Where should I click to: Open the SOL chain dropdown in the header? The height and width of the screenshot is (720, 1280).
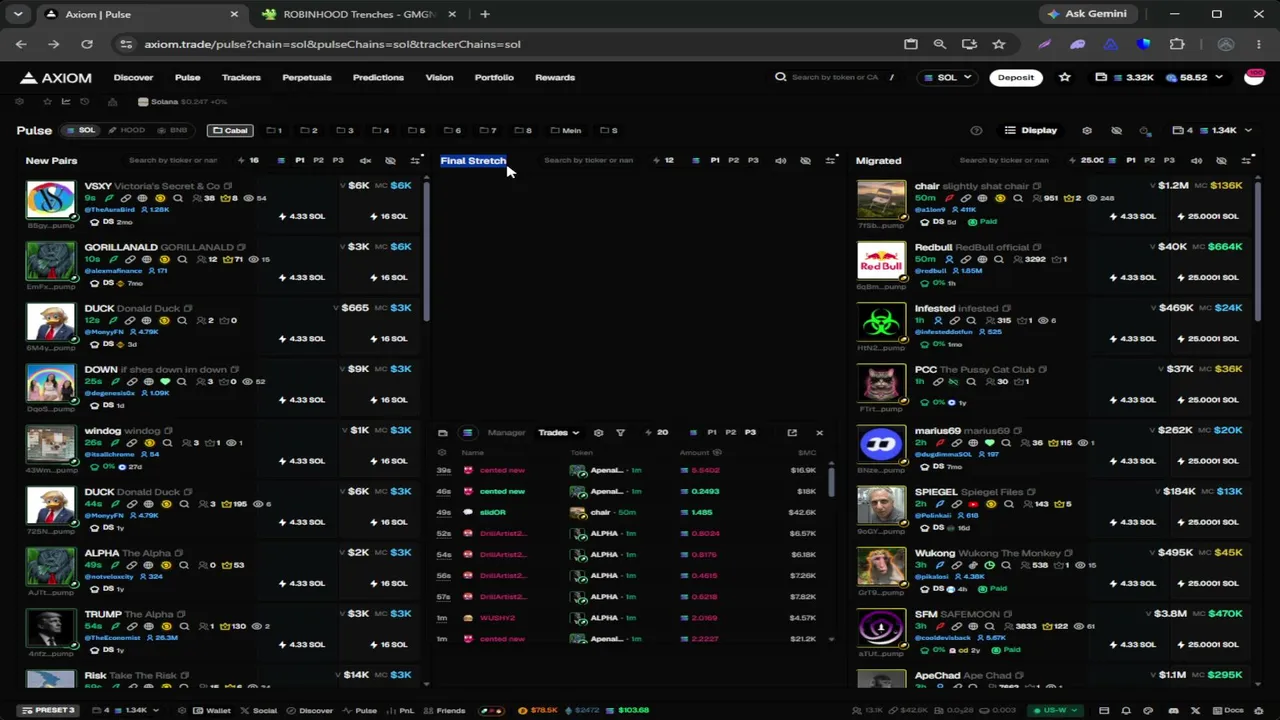[948, 77]
